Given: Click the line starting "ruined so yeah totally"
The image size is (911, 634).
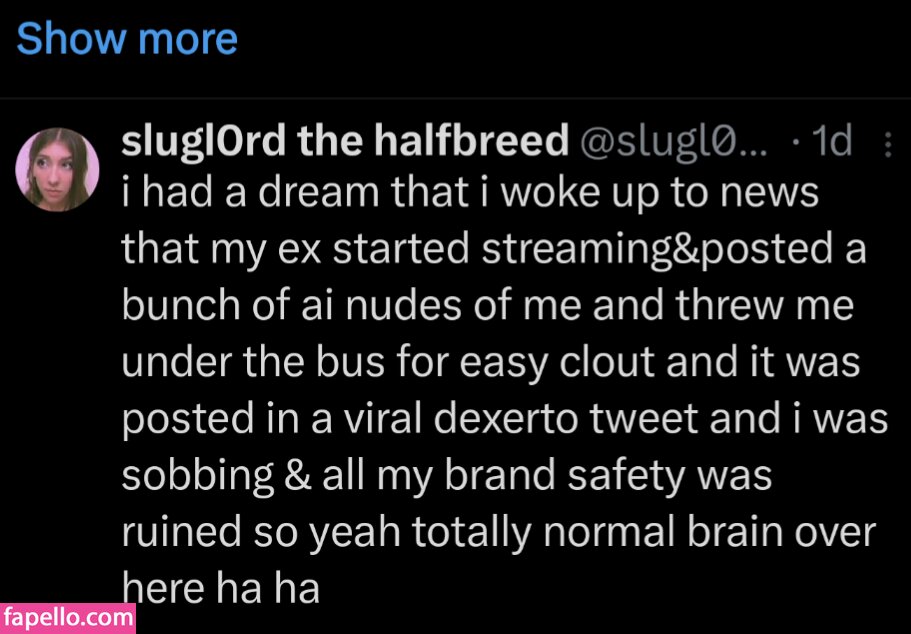Looking at the screenshot, I should click(498, 532).
